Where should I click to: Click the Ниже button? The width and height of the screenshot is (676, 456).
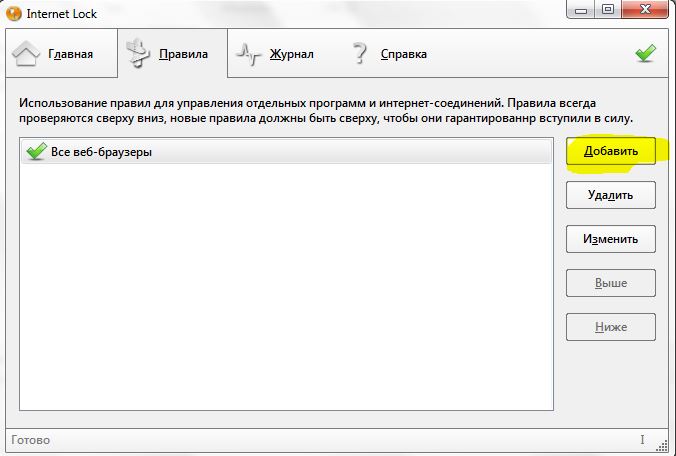pos(610,327)
